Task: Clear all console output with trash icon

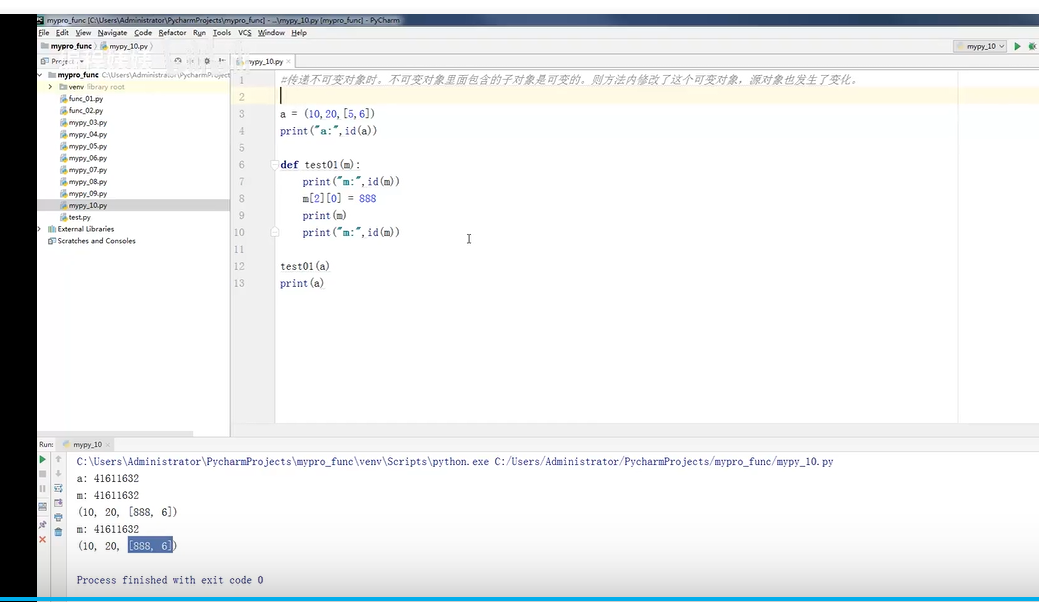Action: pos(58,531)
